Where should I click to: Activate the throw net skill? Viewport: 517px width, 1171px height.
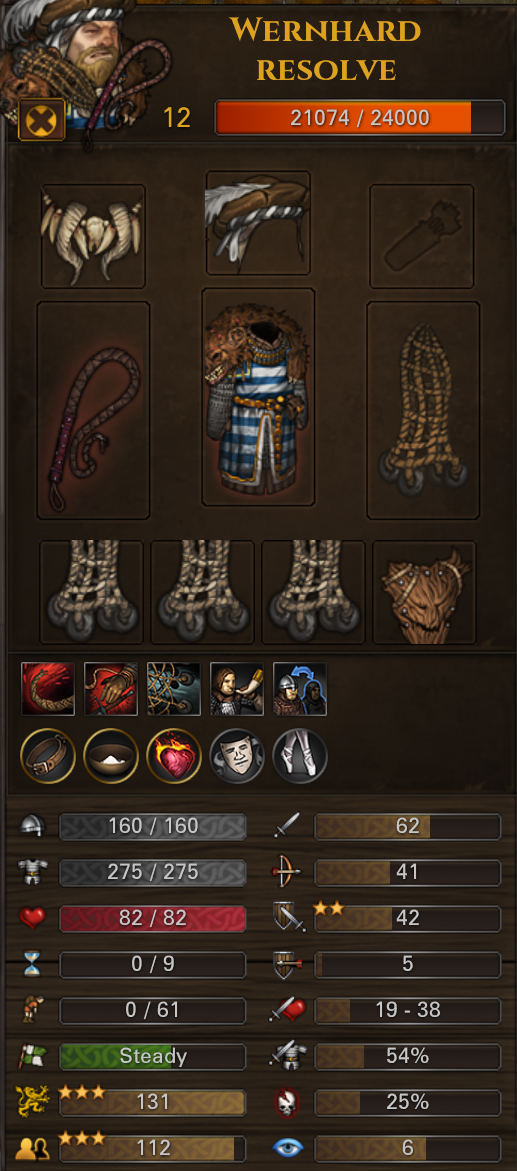coord(173,689)
